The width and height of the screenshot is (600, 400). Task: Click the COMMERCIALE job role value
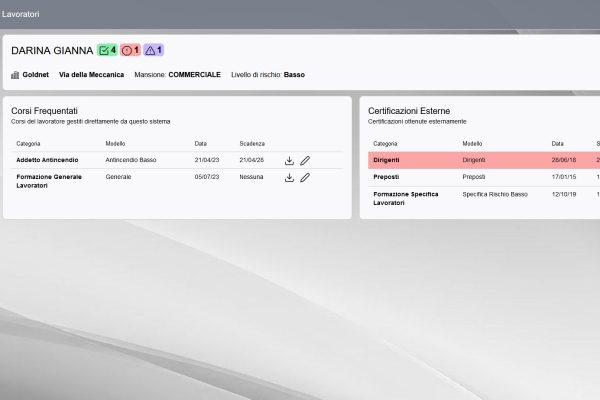pyautogui.click(x=194, y=75)
